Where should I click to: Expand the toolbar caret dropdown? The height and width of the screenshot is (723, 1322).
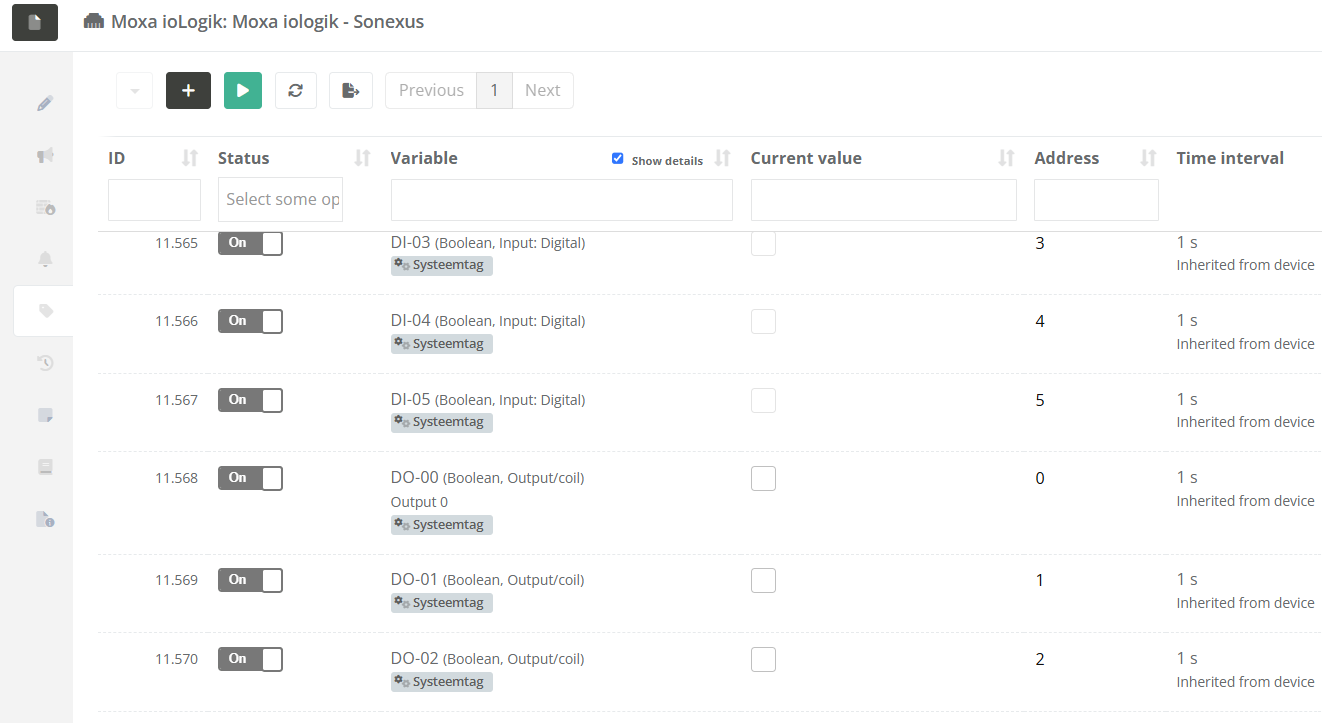(135, 90)
